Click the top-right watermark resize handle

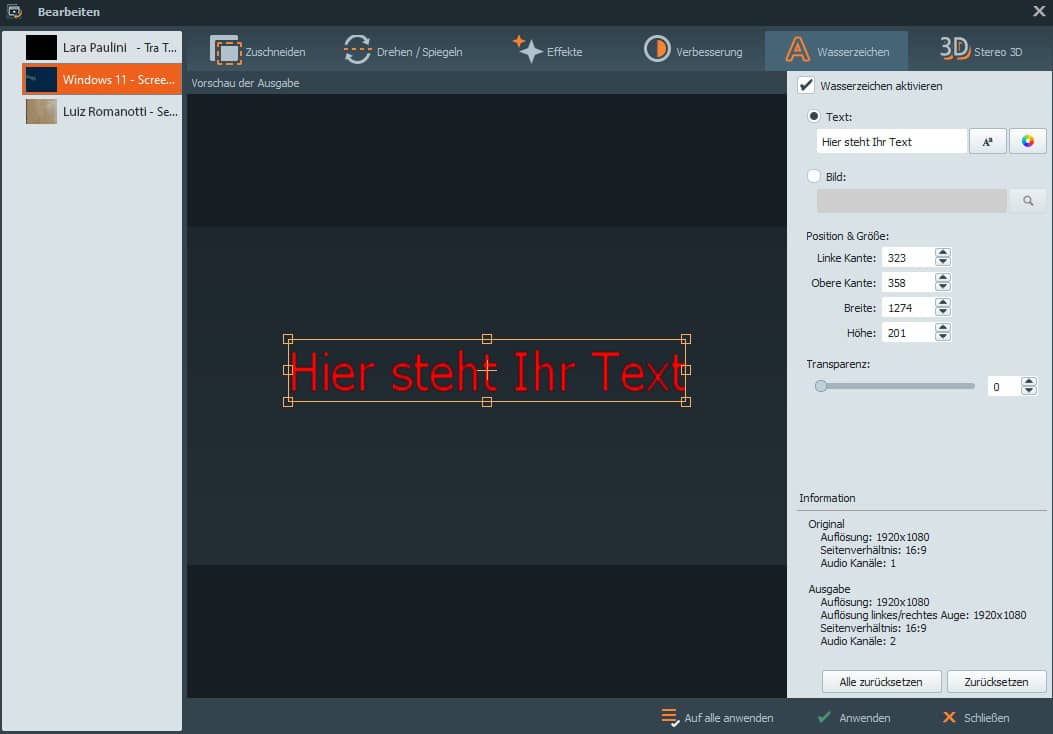pos(686,339)
